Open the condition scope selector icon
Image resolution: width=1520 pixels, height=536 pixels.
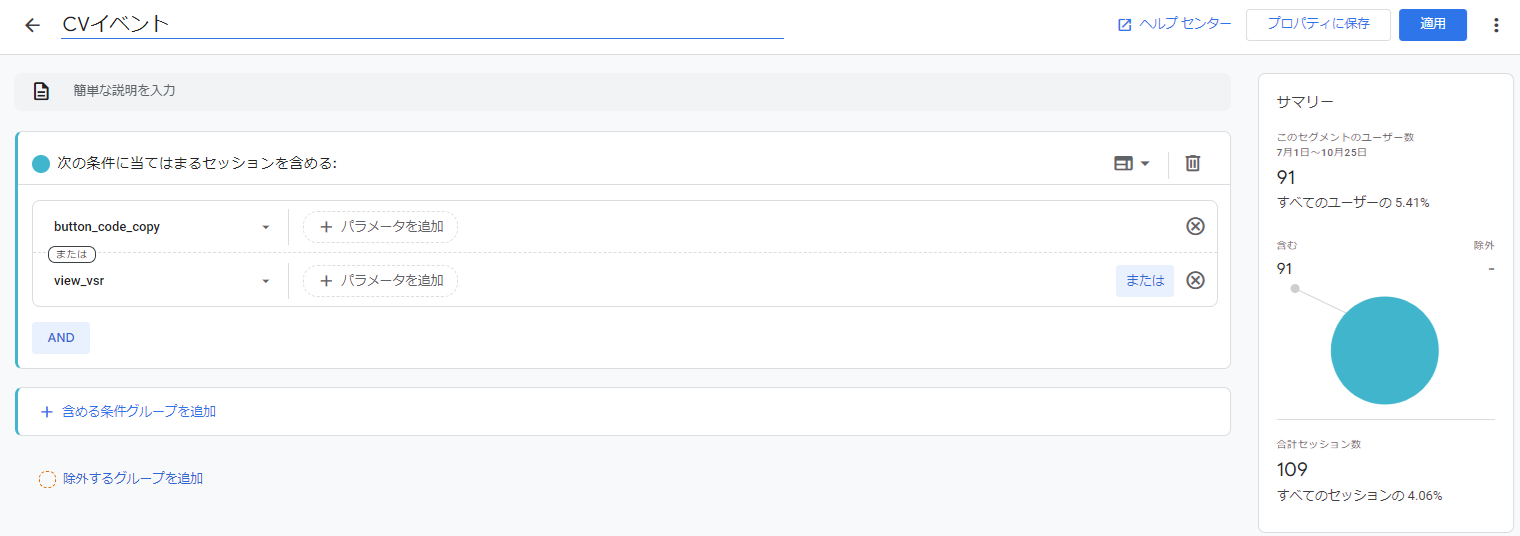point(1131,163)
